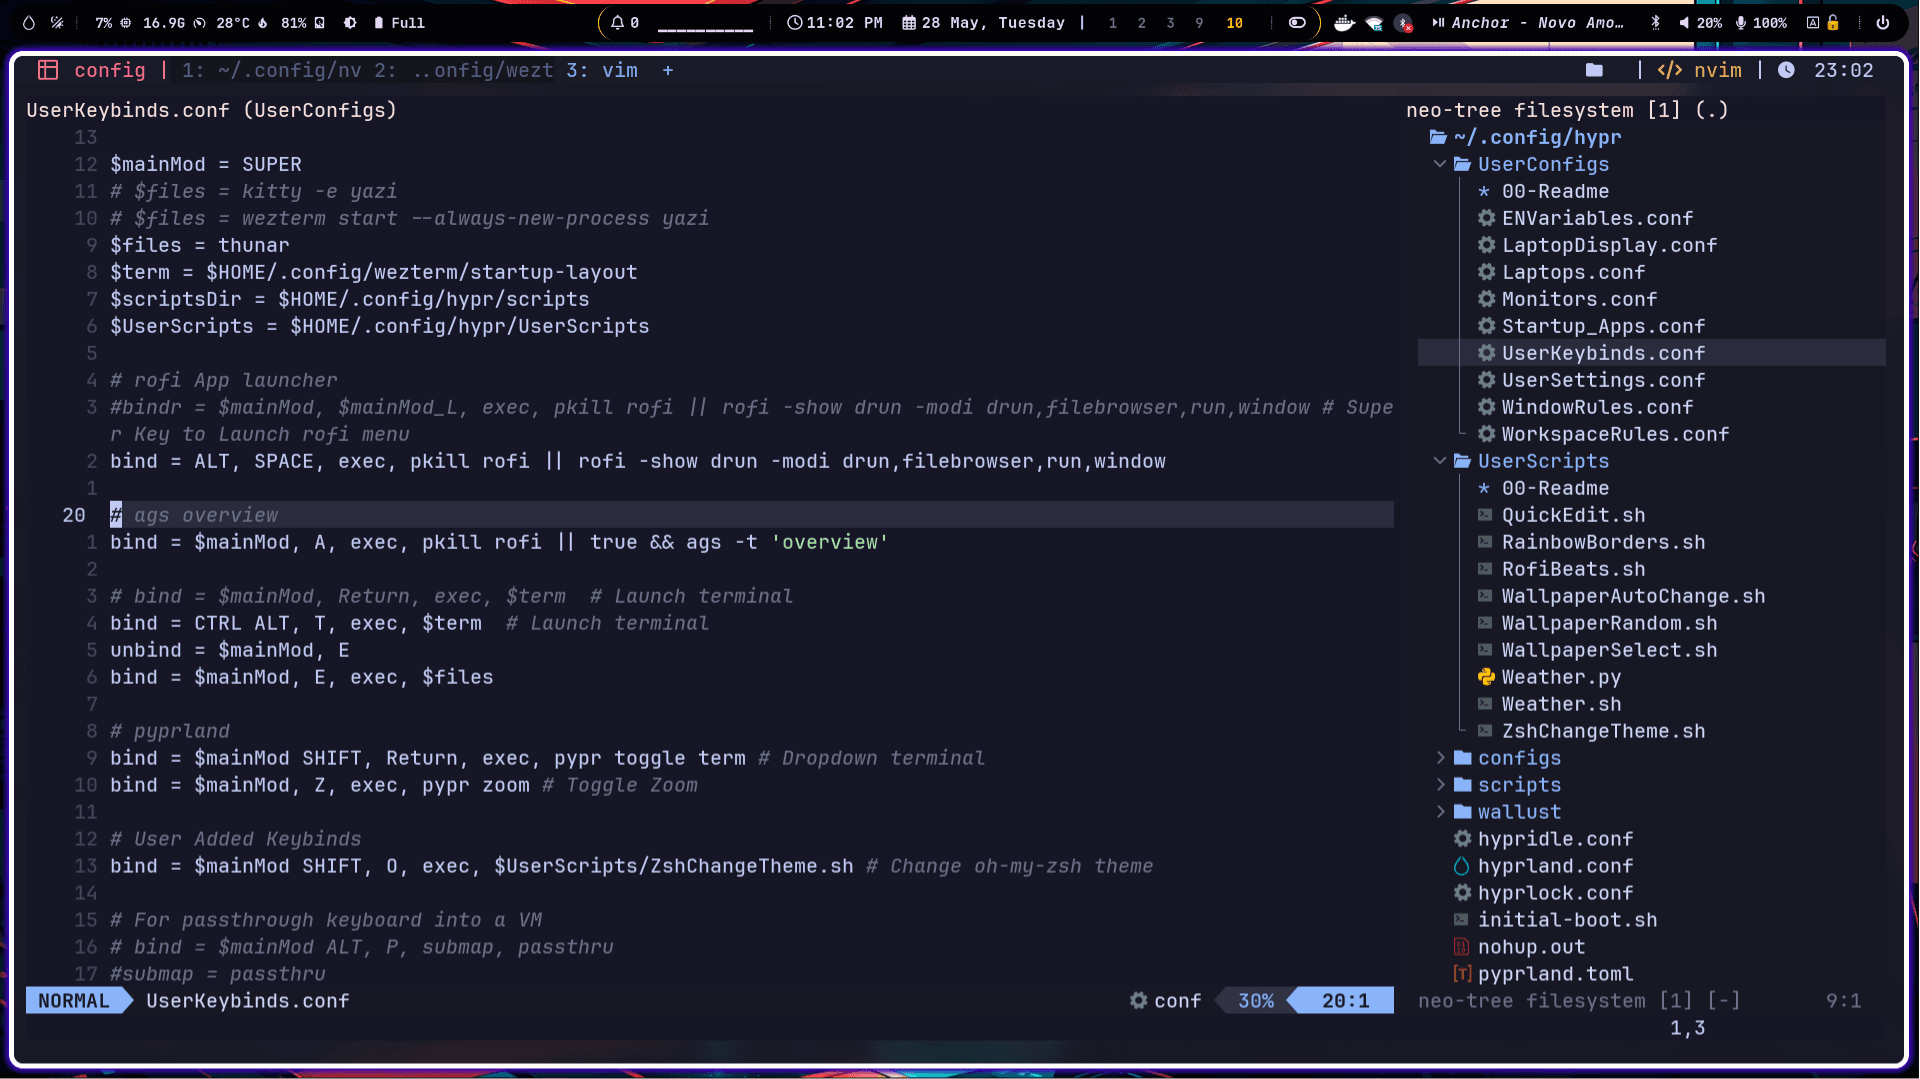This screenshot has height=1079, width=1920.
Task: Click the config workspace layout icon
Action: (47, 70)
